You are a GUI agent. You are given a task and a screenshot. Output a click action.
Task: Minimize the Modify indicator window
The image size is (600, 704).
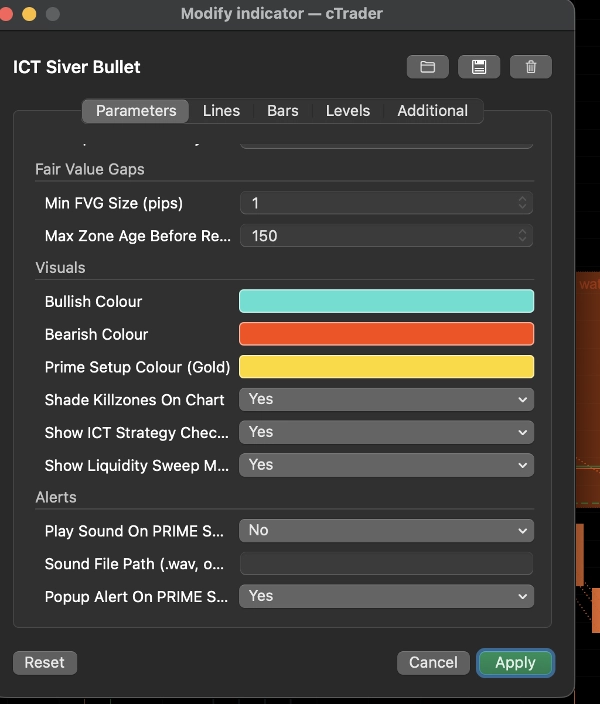coord(29,14)
